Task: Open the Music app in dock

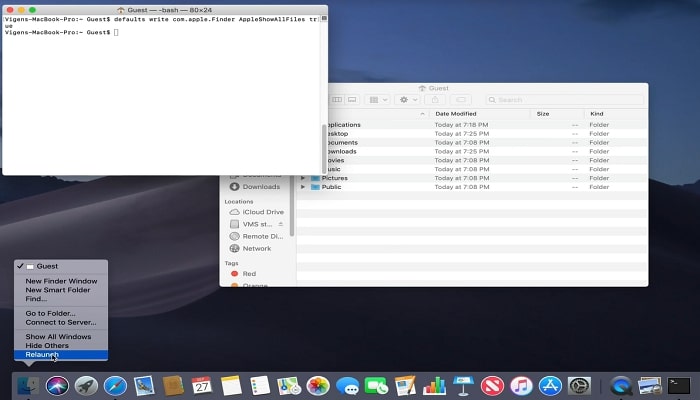Action: tap(520, 385)
